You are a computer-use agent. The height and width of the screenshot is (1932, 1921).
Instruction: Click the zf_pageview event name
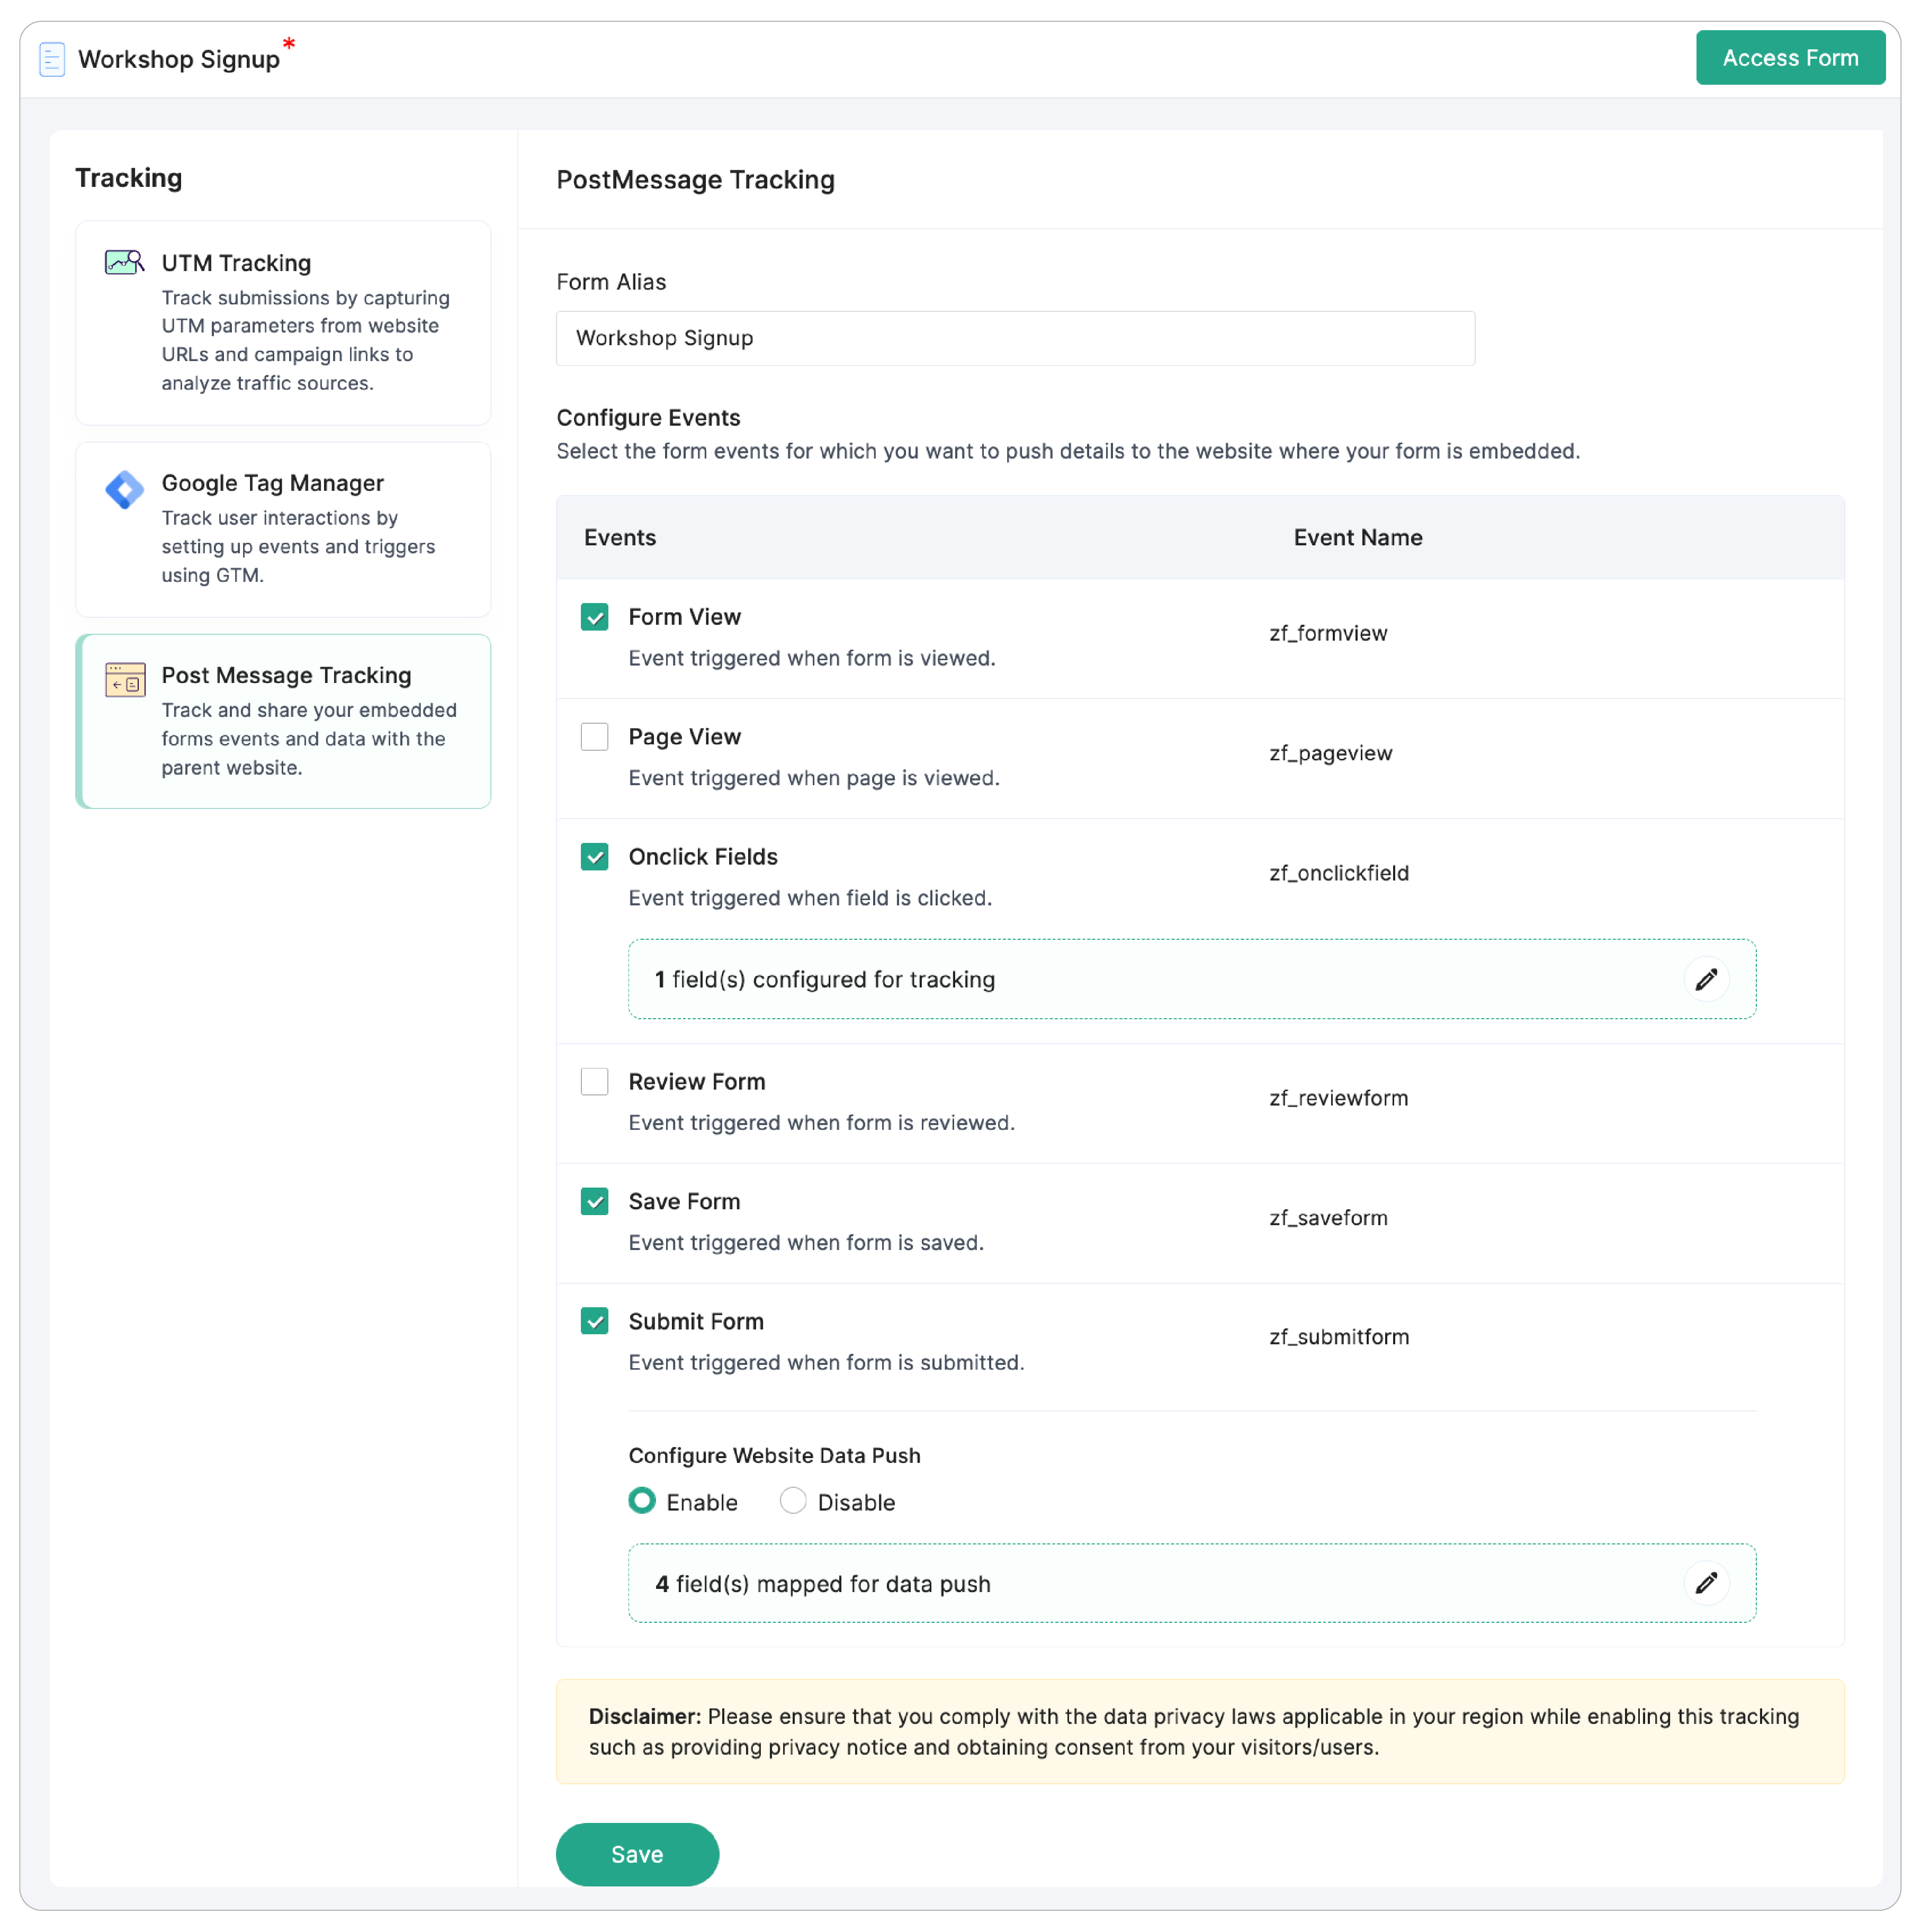pos(1331,753)
